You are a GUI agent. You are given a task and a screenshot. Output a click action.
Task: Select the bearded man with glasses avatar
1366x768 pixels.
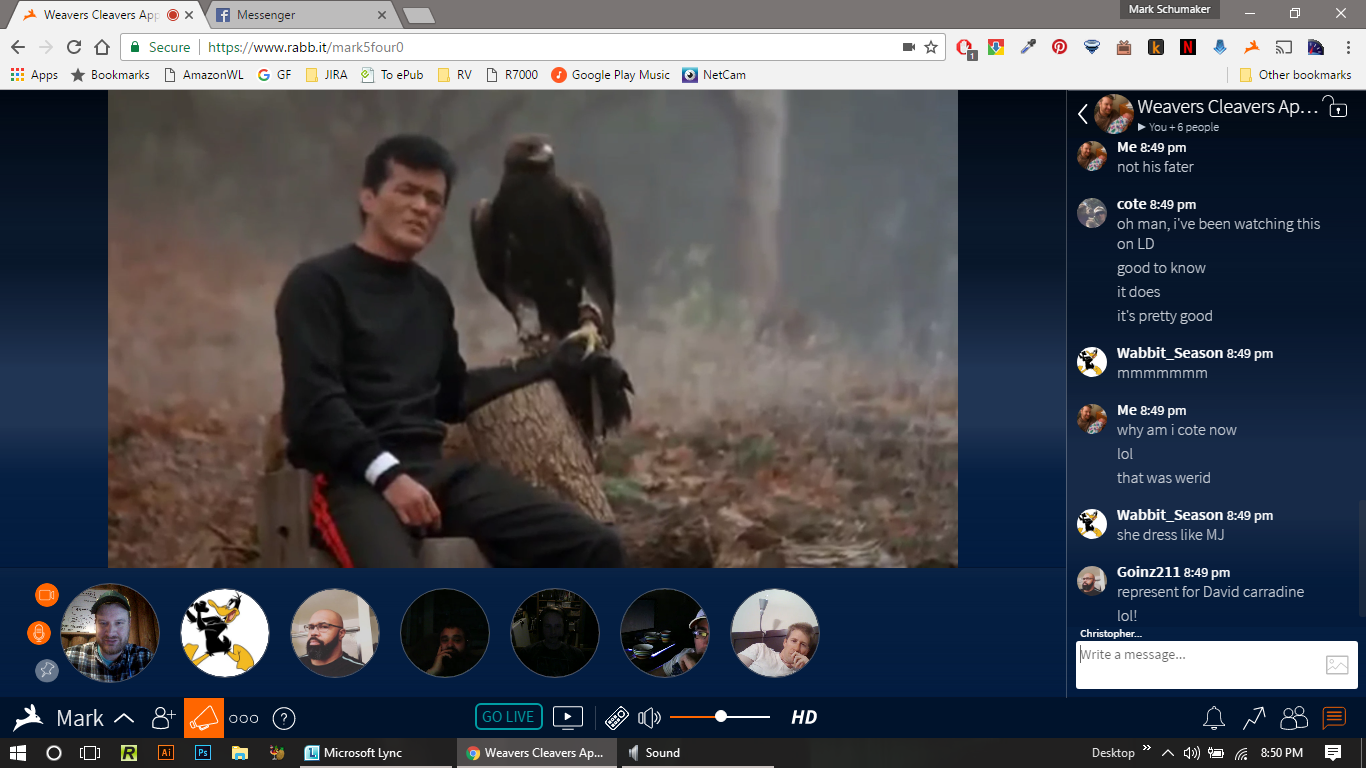(335, 633)
